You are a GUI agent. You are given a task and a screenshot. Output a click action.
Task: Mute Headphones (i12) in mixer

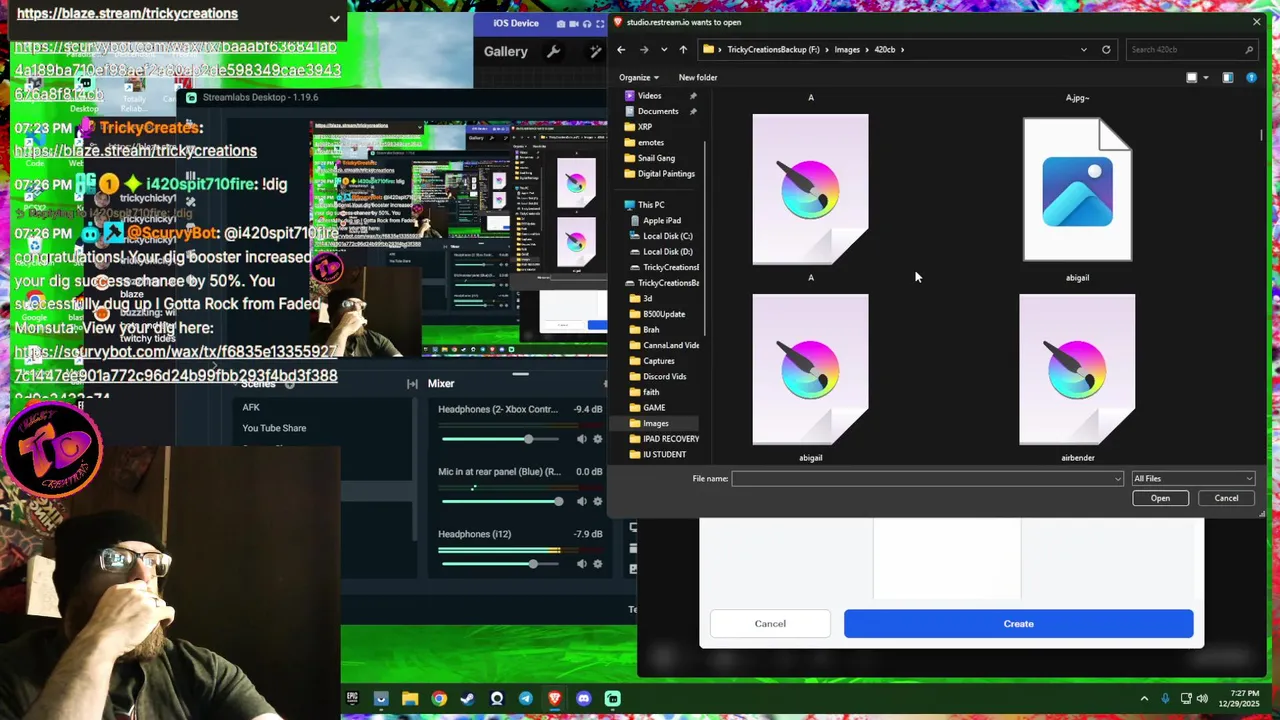[581, 564]
